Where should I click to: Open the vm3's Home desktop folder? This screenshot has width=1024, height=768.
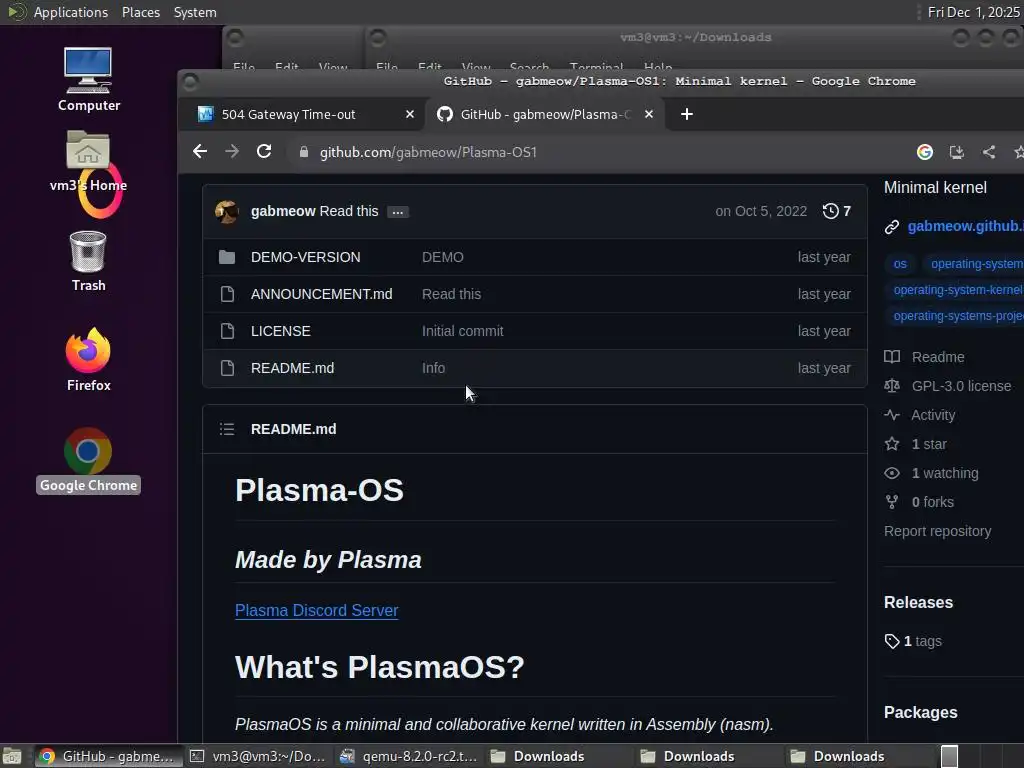click(x=88, y=161)
